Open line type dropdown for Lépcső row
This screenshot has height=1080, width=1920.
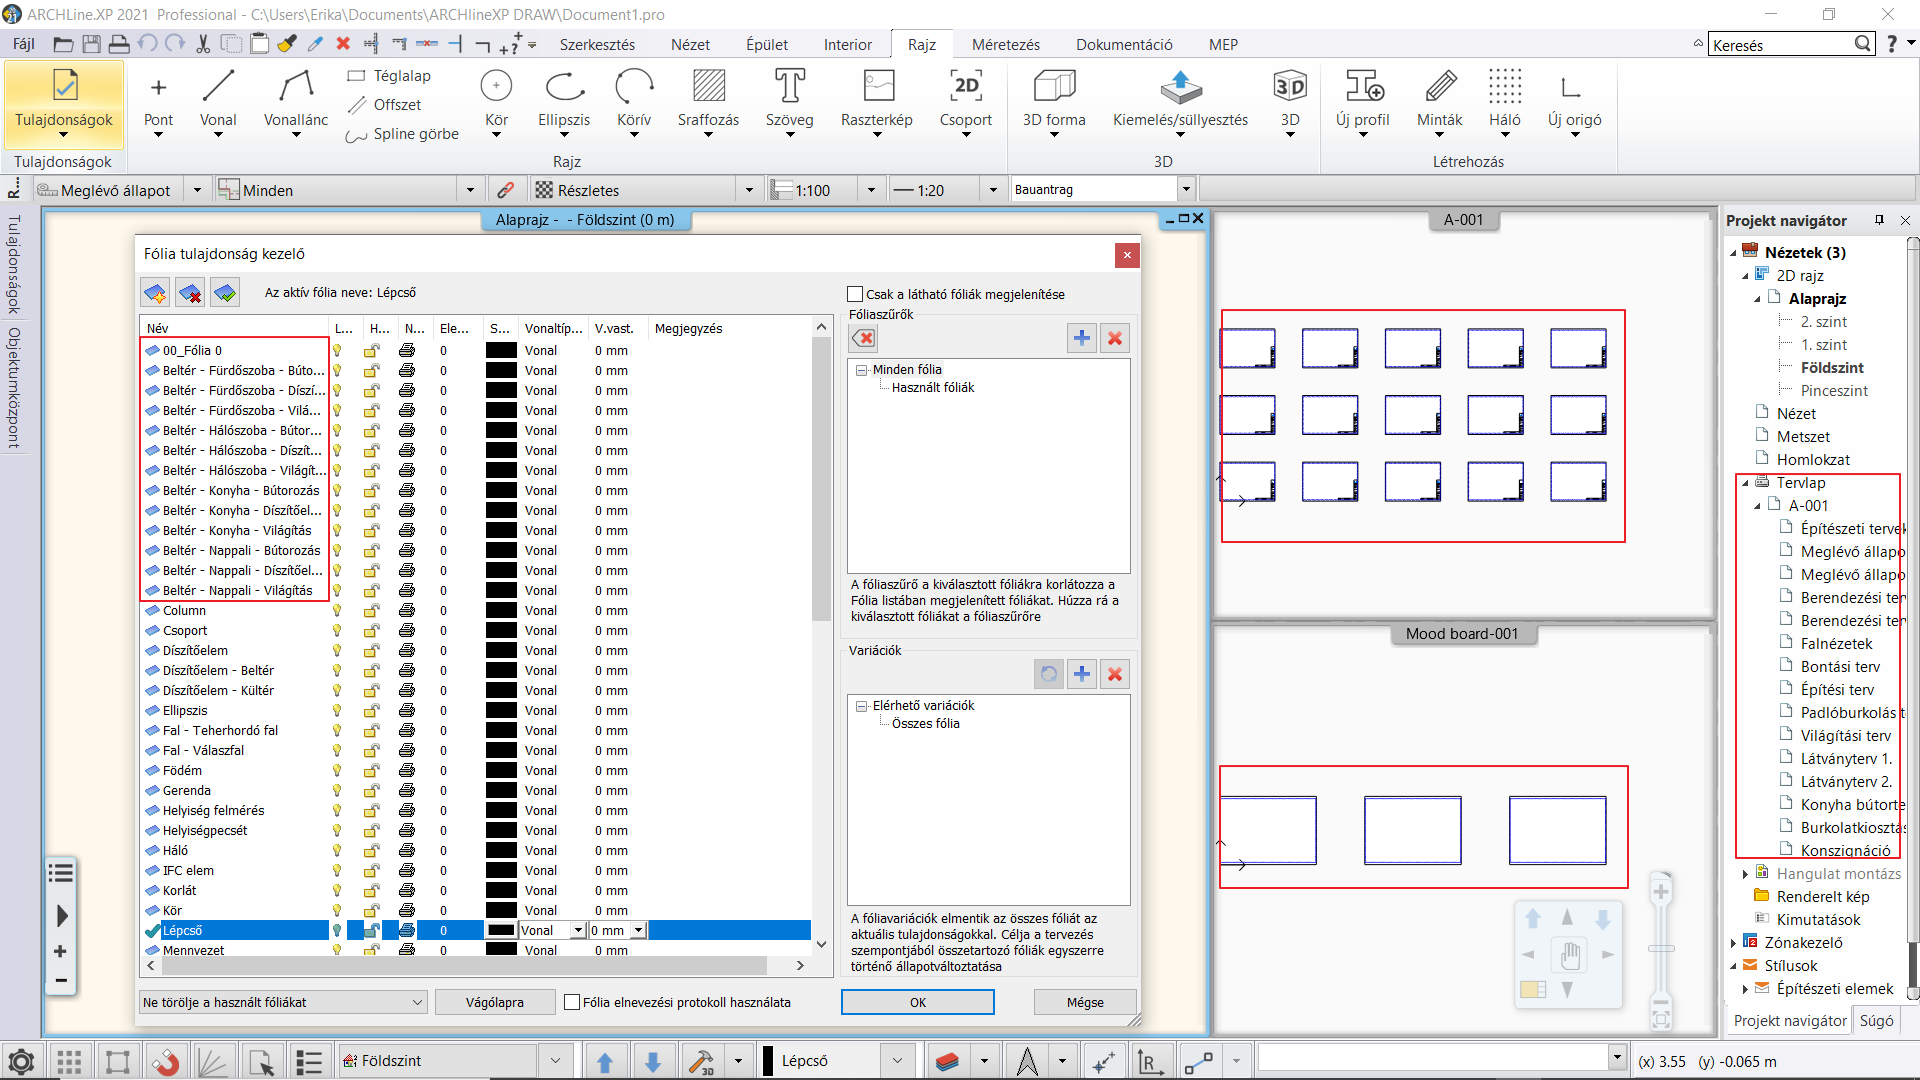click(x=577, y=931)
